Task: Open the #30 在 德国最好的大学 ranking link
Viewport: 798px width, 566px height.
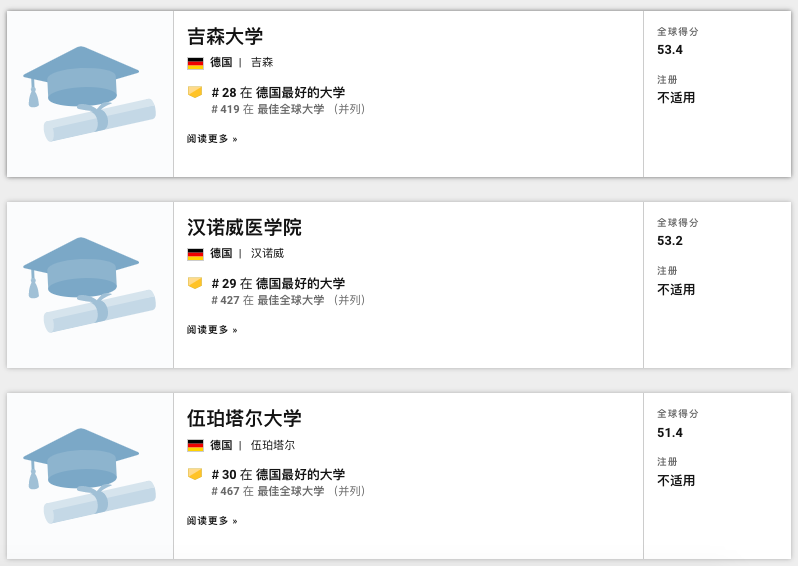Action: pyautogui.click(x=278, y=474)
